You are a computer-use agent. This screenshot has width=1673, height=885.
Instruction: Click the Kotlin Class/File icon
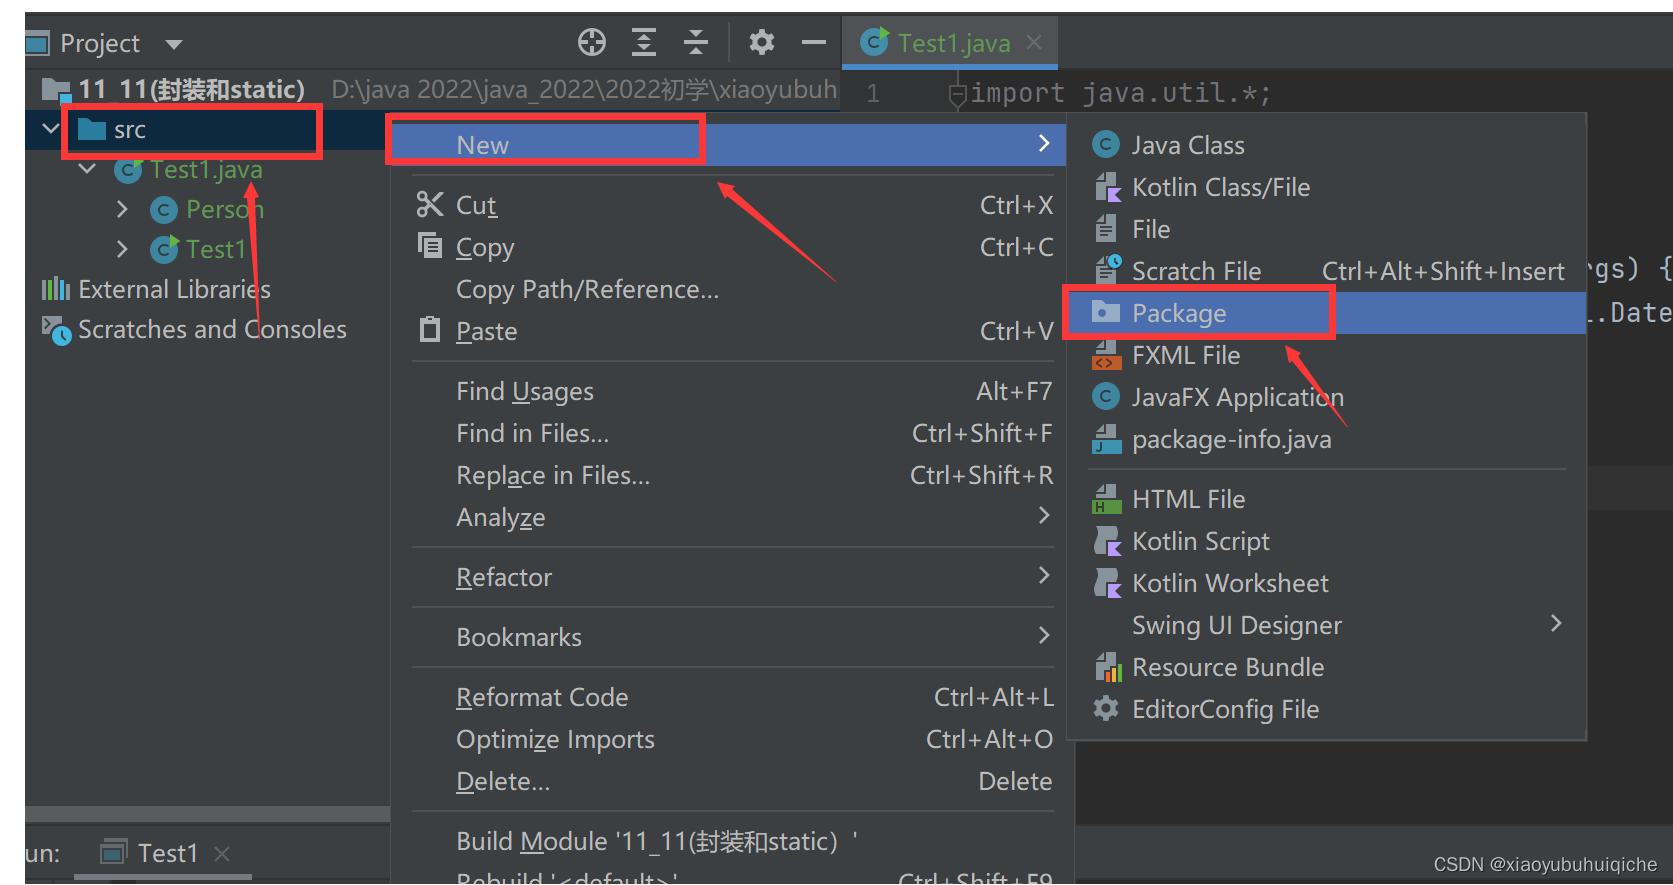click(1107, 187)
